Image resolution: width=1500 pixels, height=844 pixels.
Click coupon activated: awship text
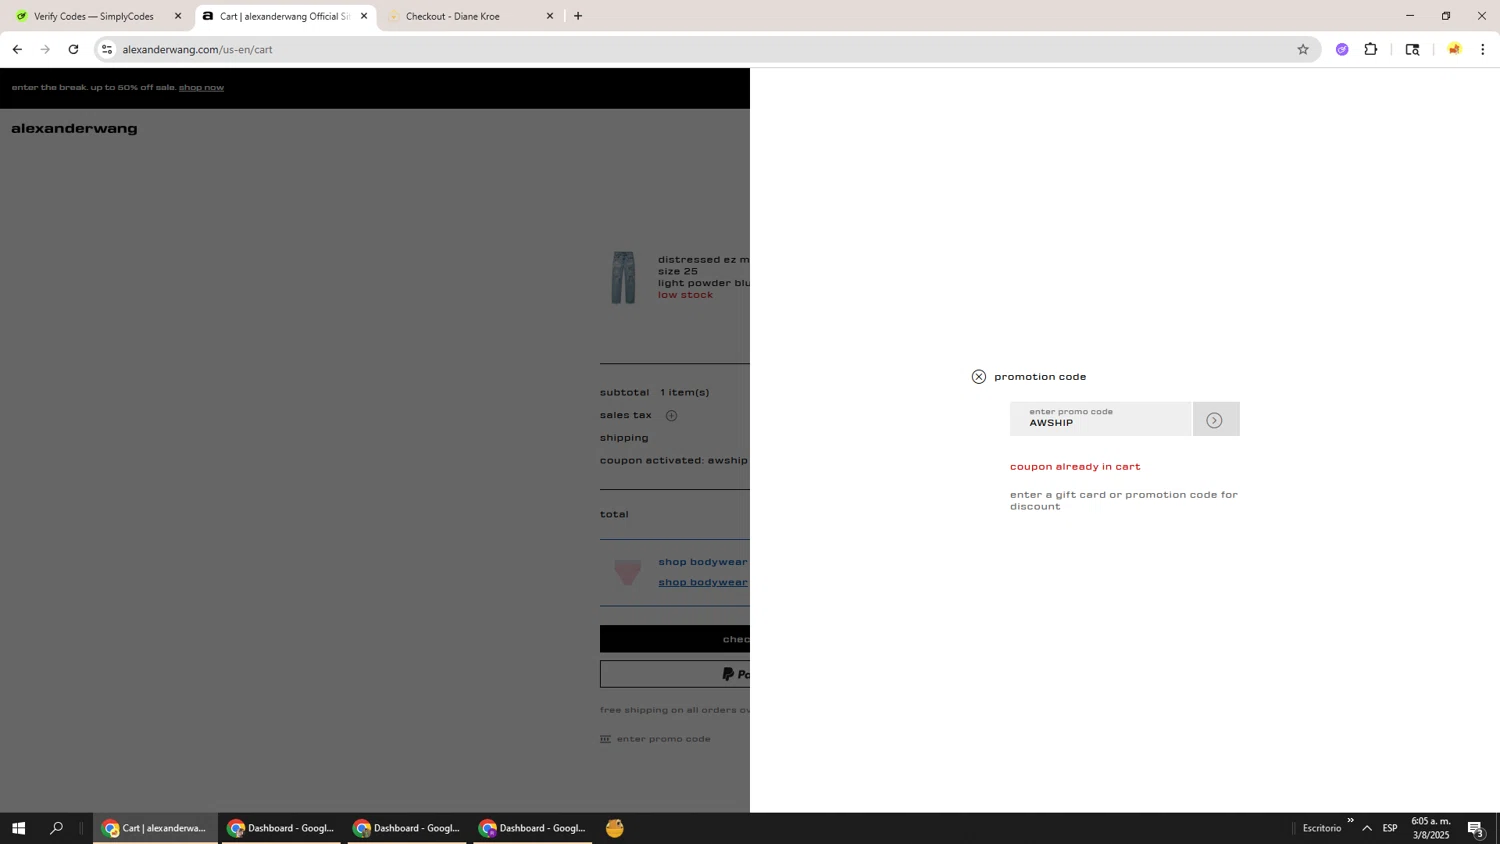(674, 461)
